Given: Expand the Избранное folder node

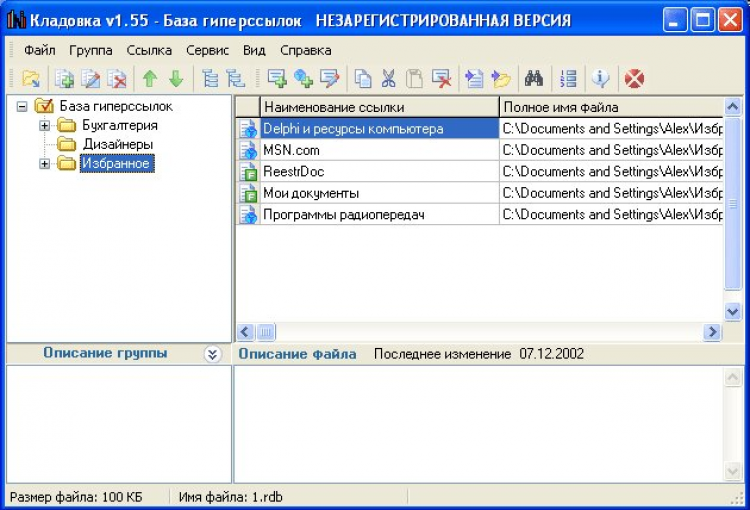Looking at the screenshot, I should coord(44,164).
